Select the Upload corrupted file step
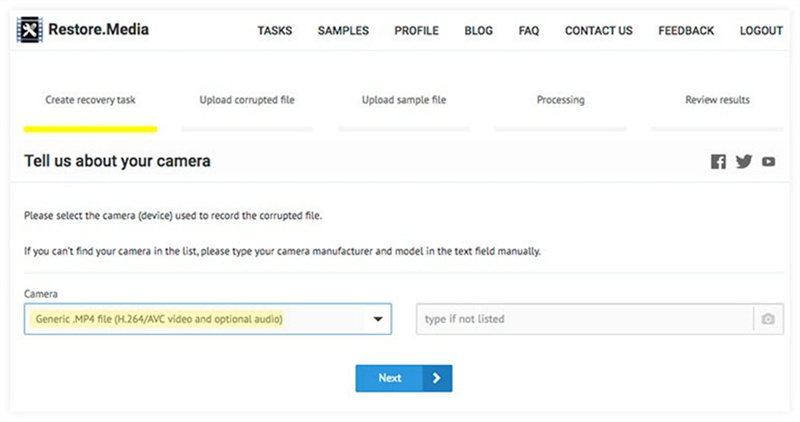The height and width of the screenshot is (422, 800). point(247,100)
